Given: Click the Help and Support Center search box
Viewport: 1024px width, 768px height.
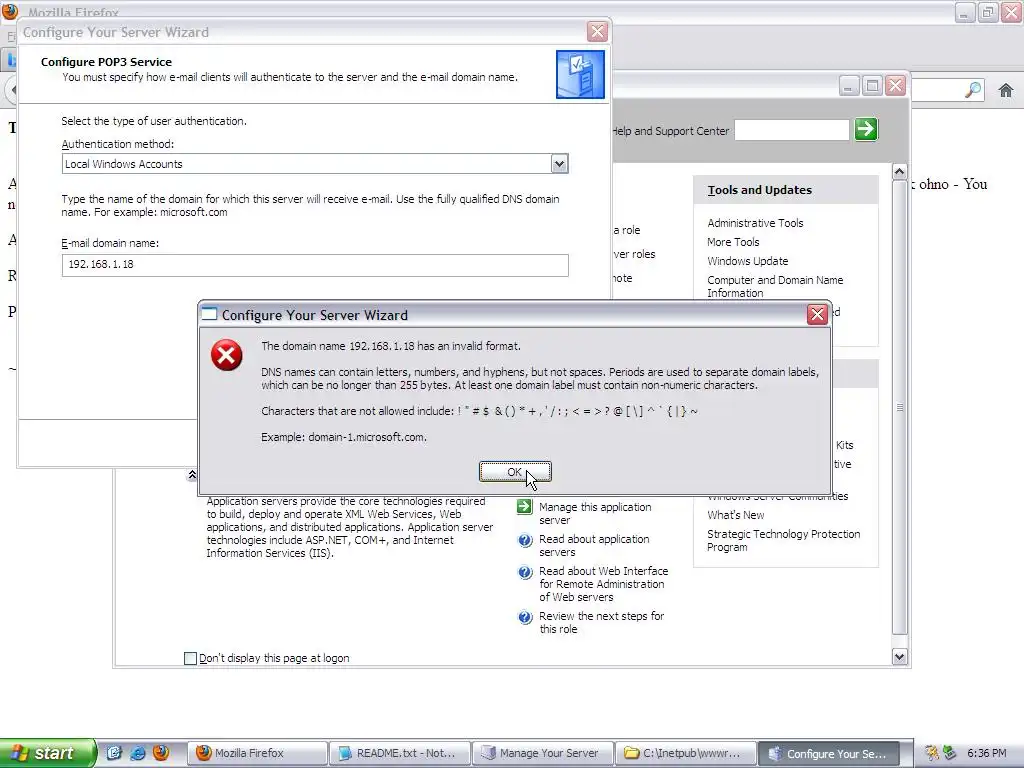Looking at the screenshot, I should [x=792, y=130].
